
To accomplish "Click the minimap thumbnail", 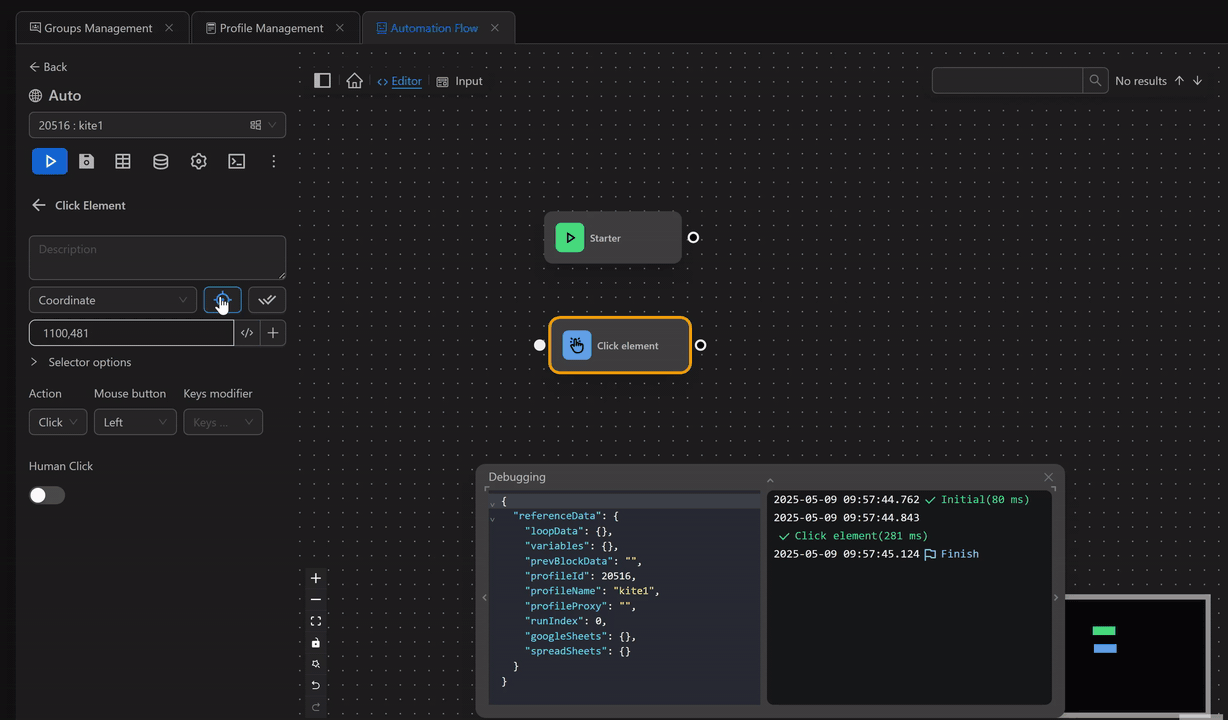I will coord(1136,654).
